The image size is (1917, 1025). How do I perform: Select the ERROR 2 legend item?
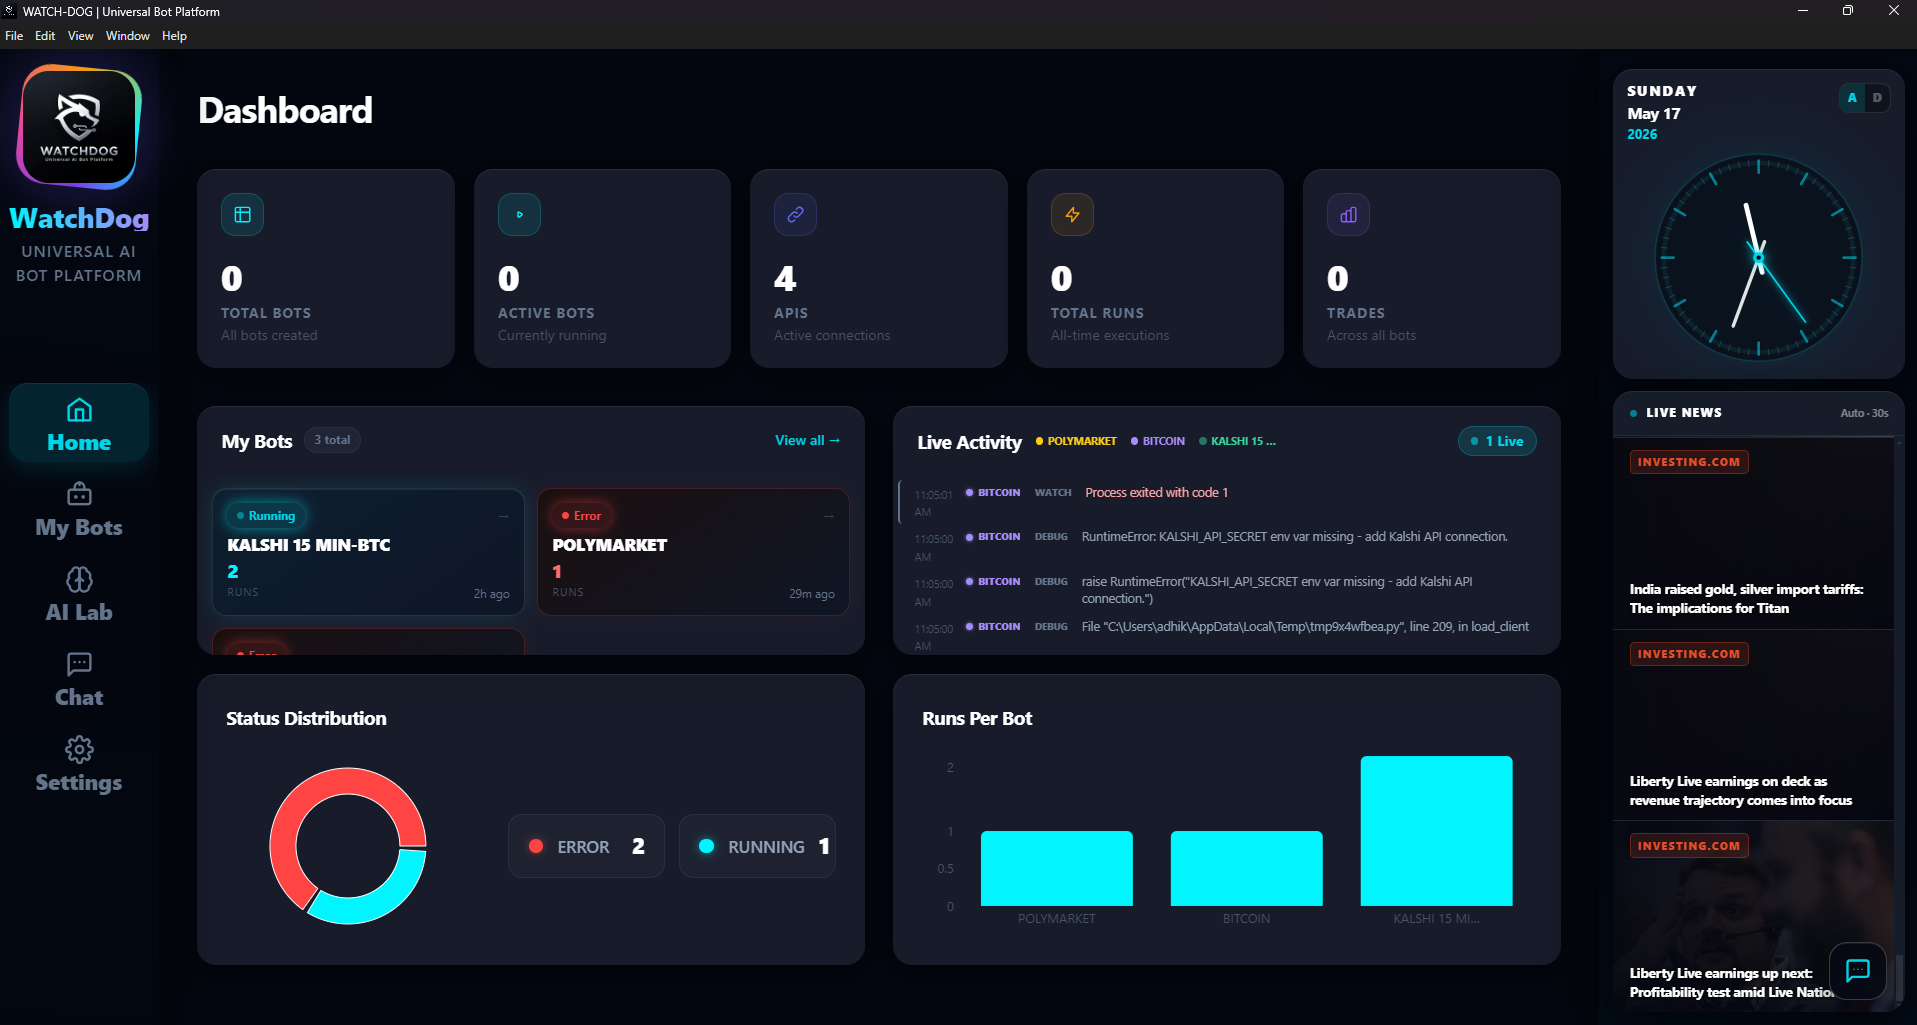[586, 846]
